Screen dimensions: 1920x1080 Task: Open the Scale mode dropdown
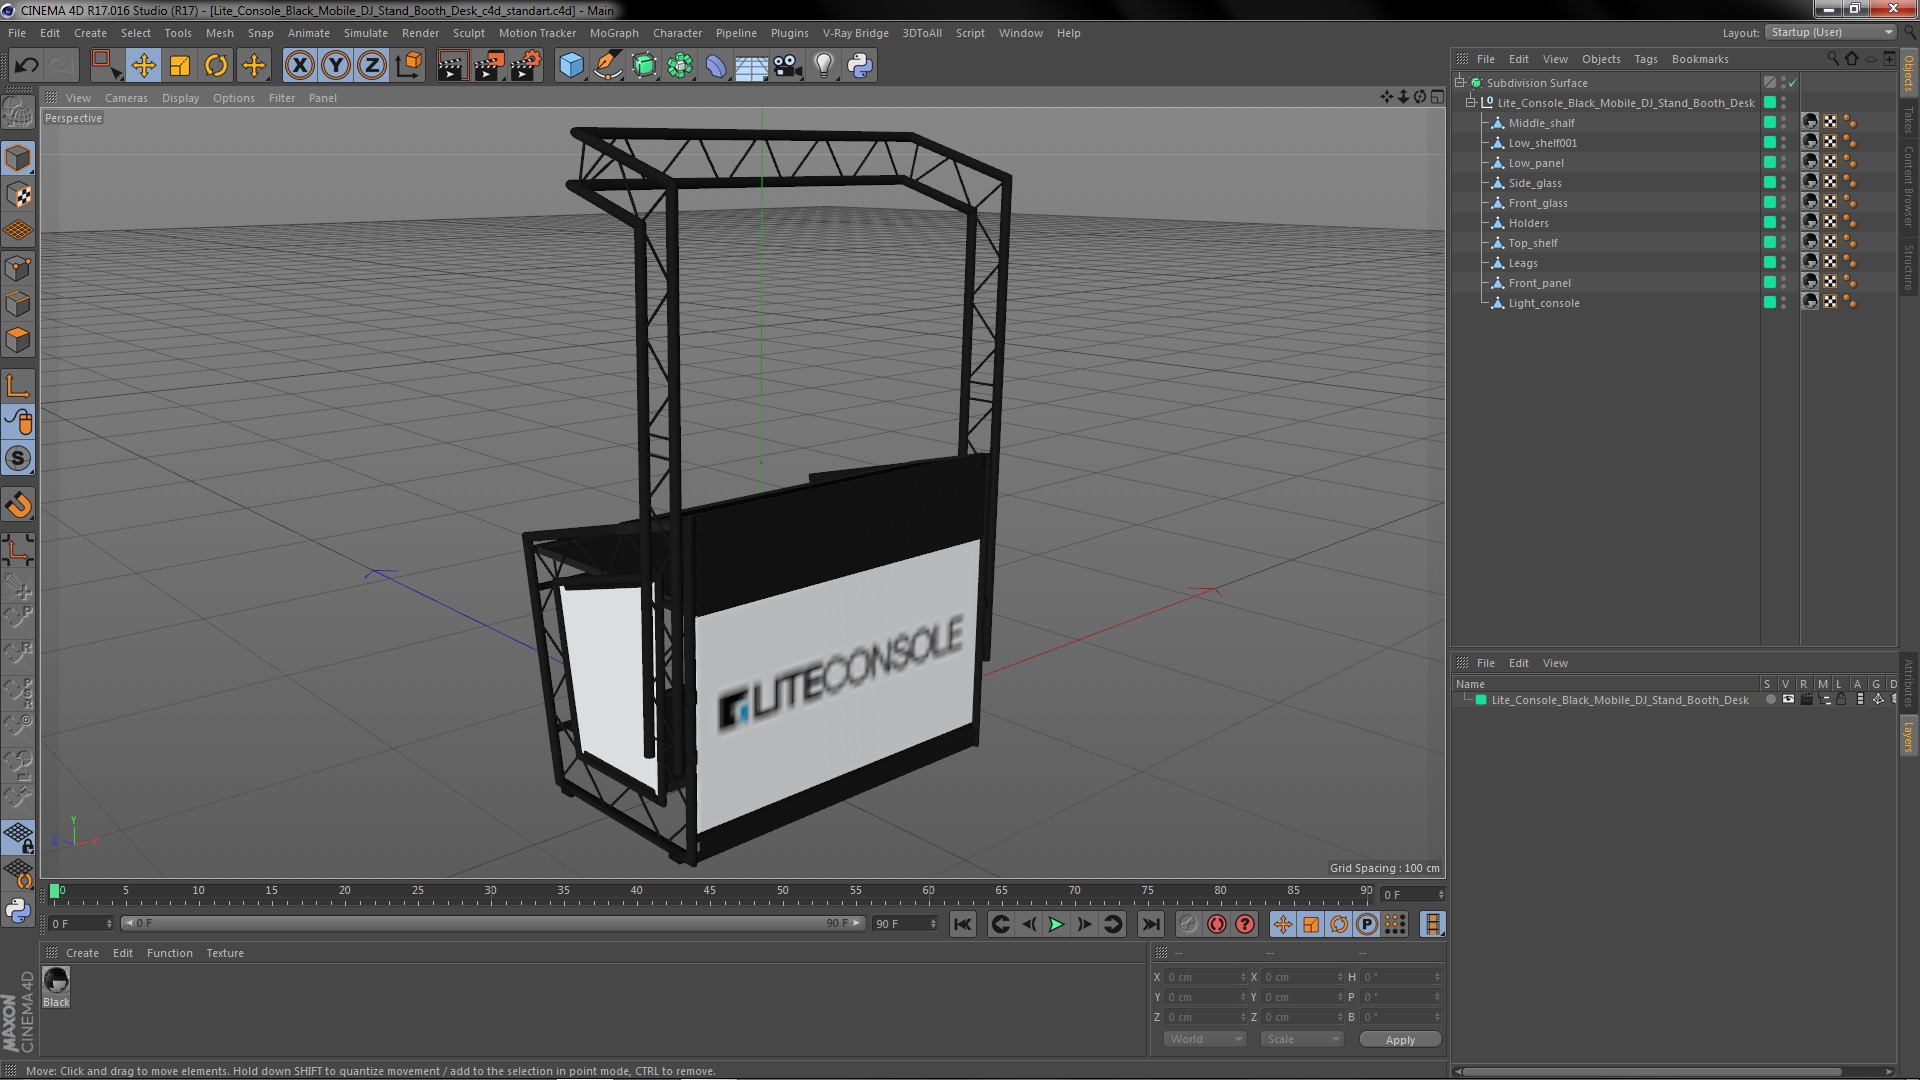click(x=1301, y=1039)
